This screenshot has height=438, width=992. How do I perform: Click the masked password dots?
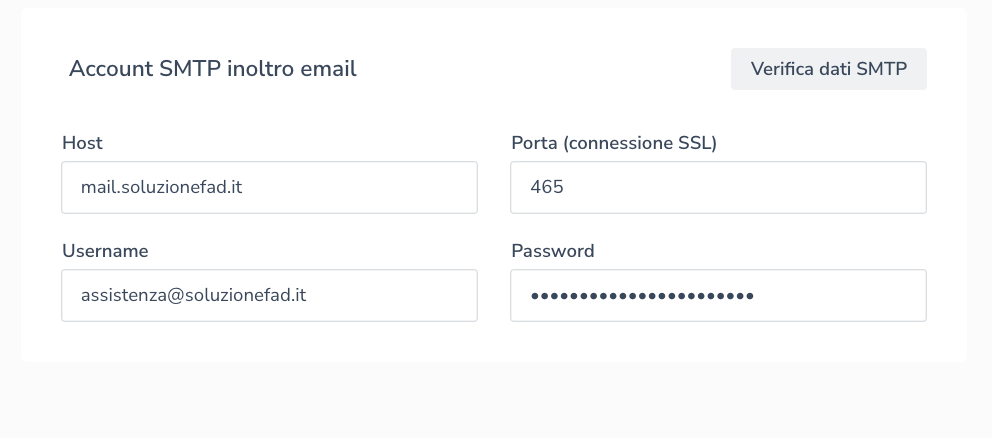(641, 295)
